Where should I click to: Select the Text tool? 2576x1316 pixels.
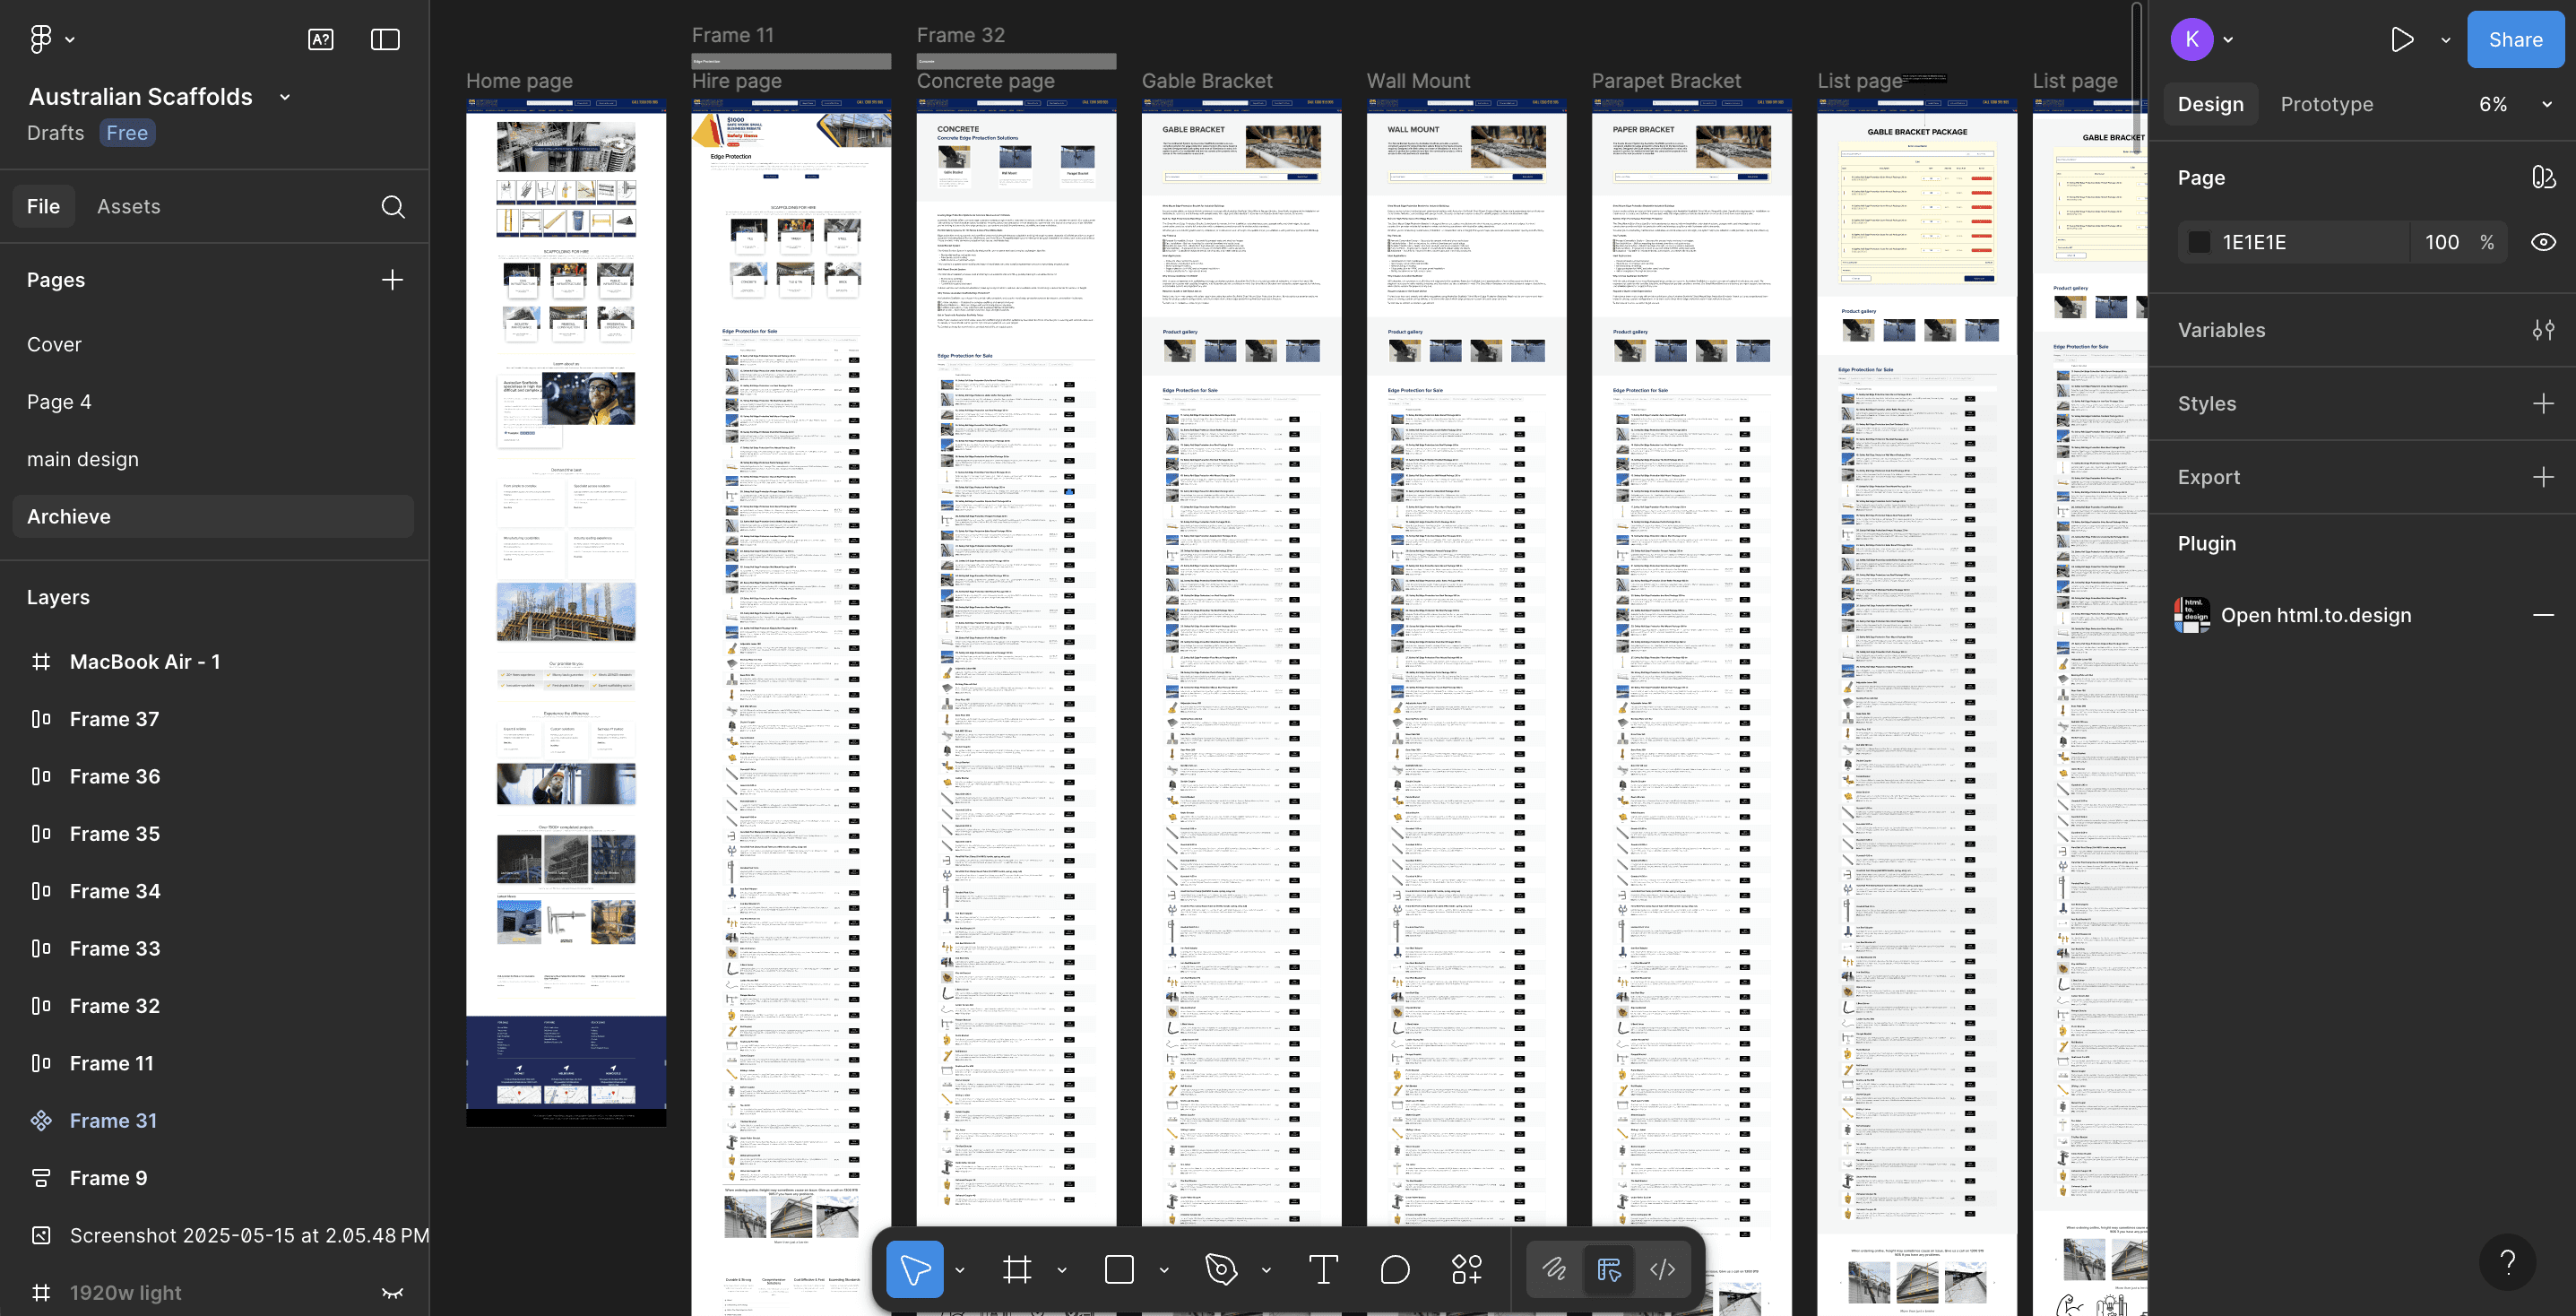tap(1322, 1269)
